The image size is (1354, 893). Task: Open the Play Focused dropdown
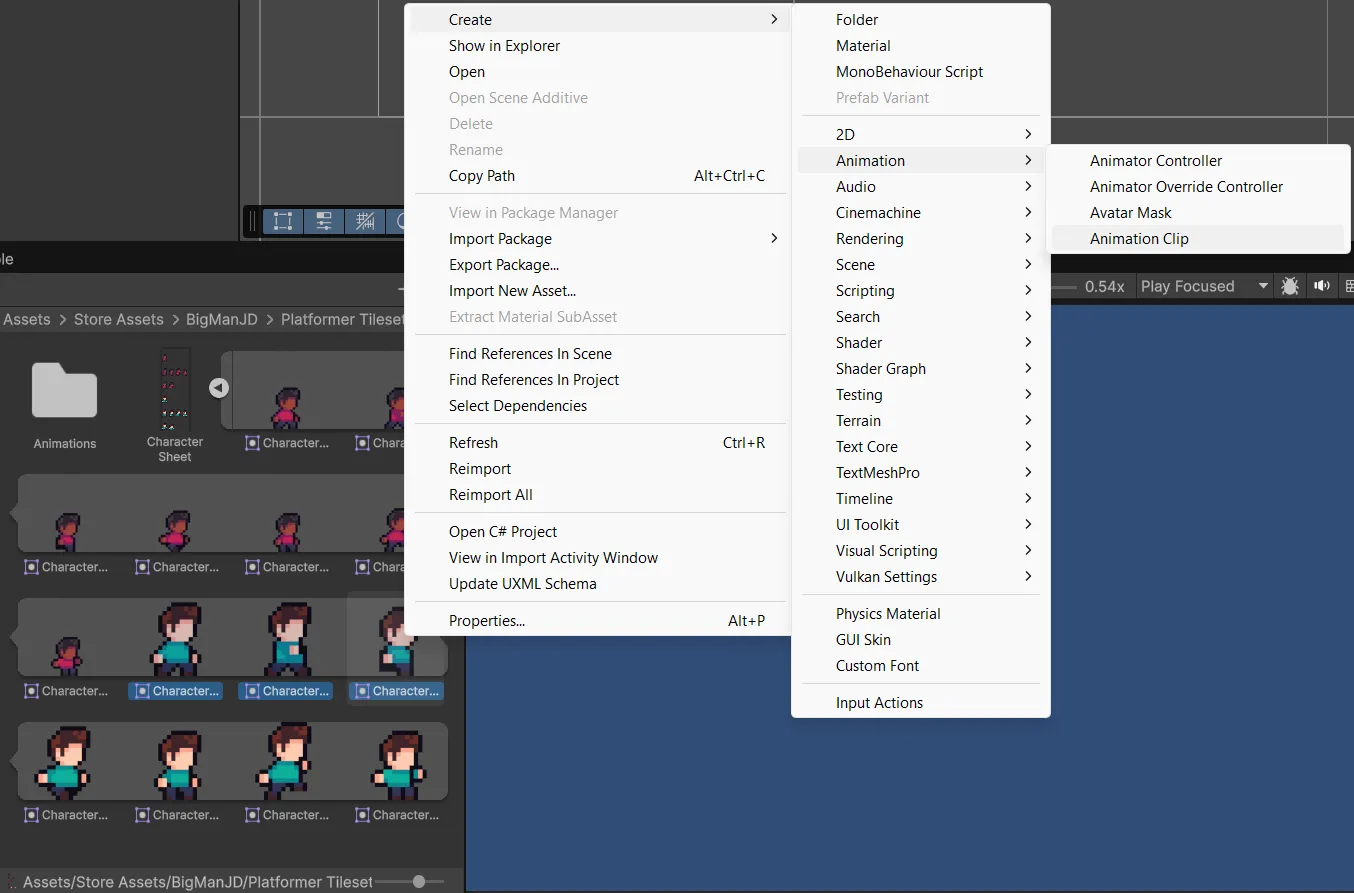click(1204, 286)
